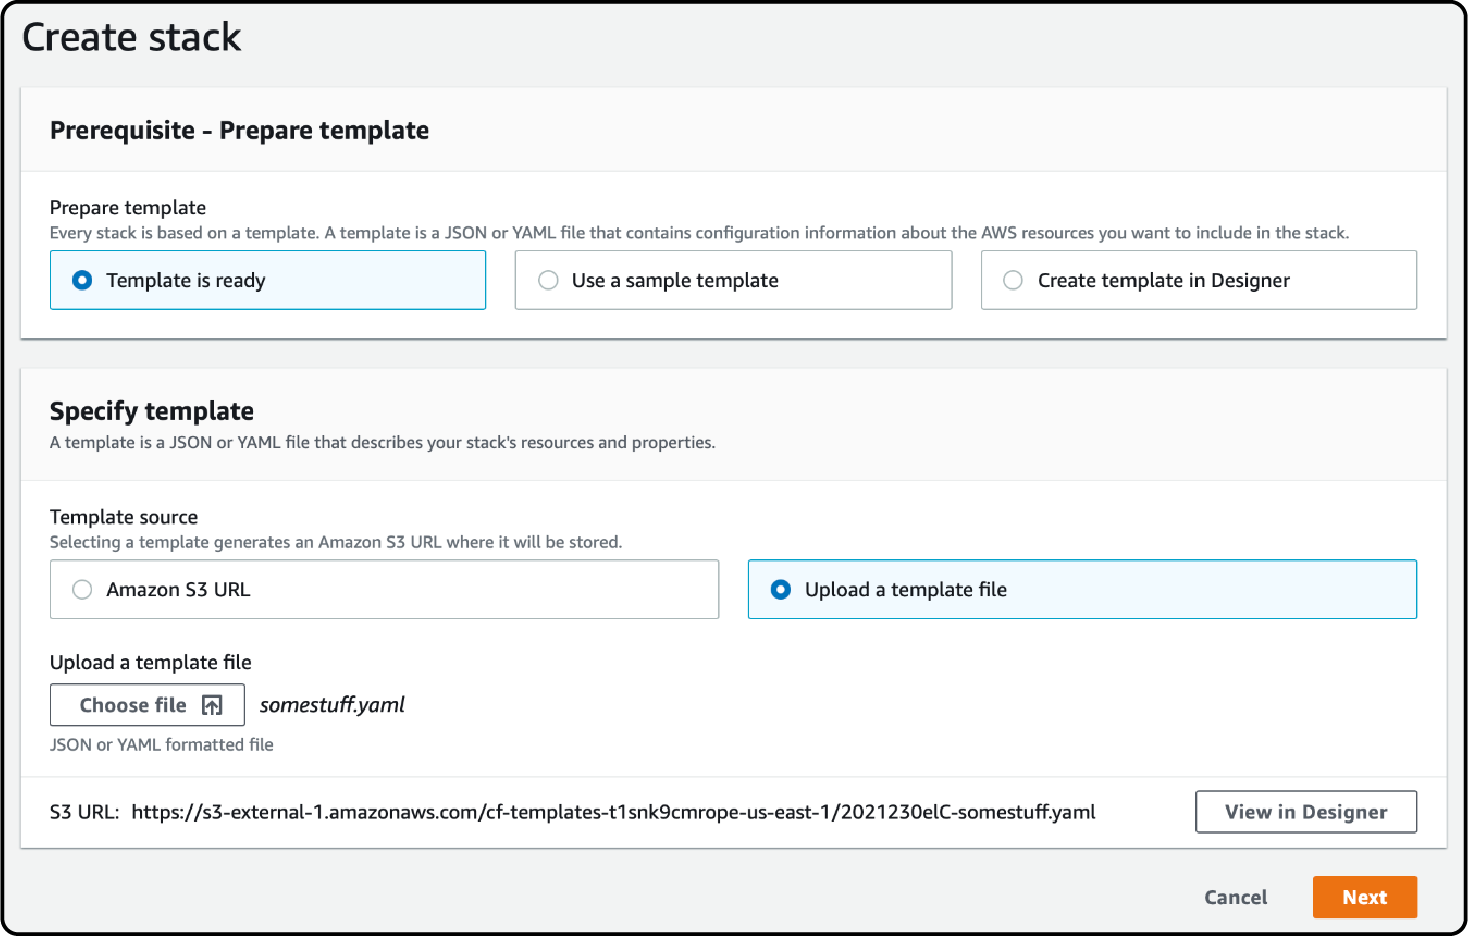Click the Specify template heading
The height and width of the screenshot is (936, 1468).
[152, 411]
